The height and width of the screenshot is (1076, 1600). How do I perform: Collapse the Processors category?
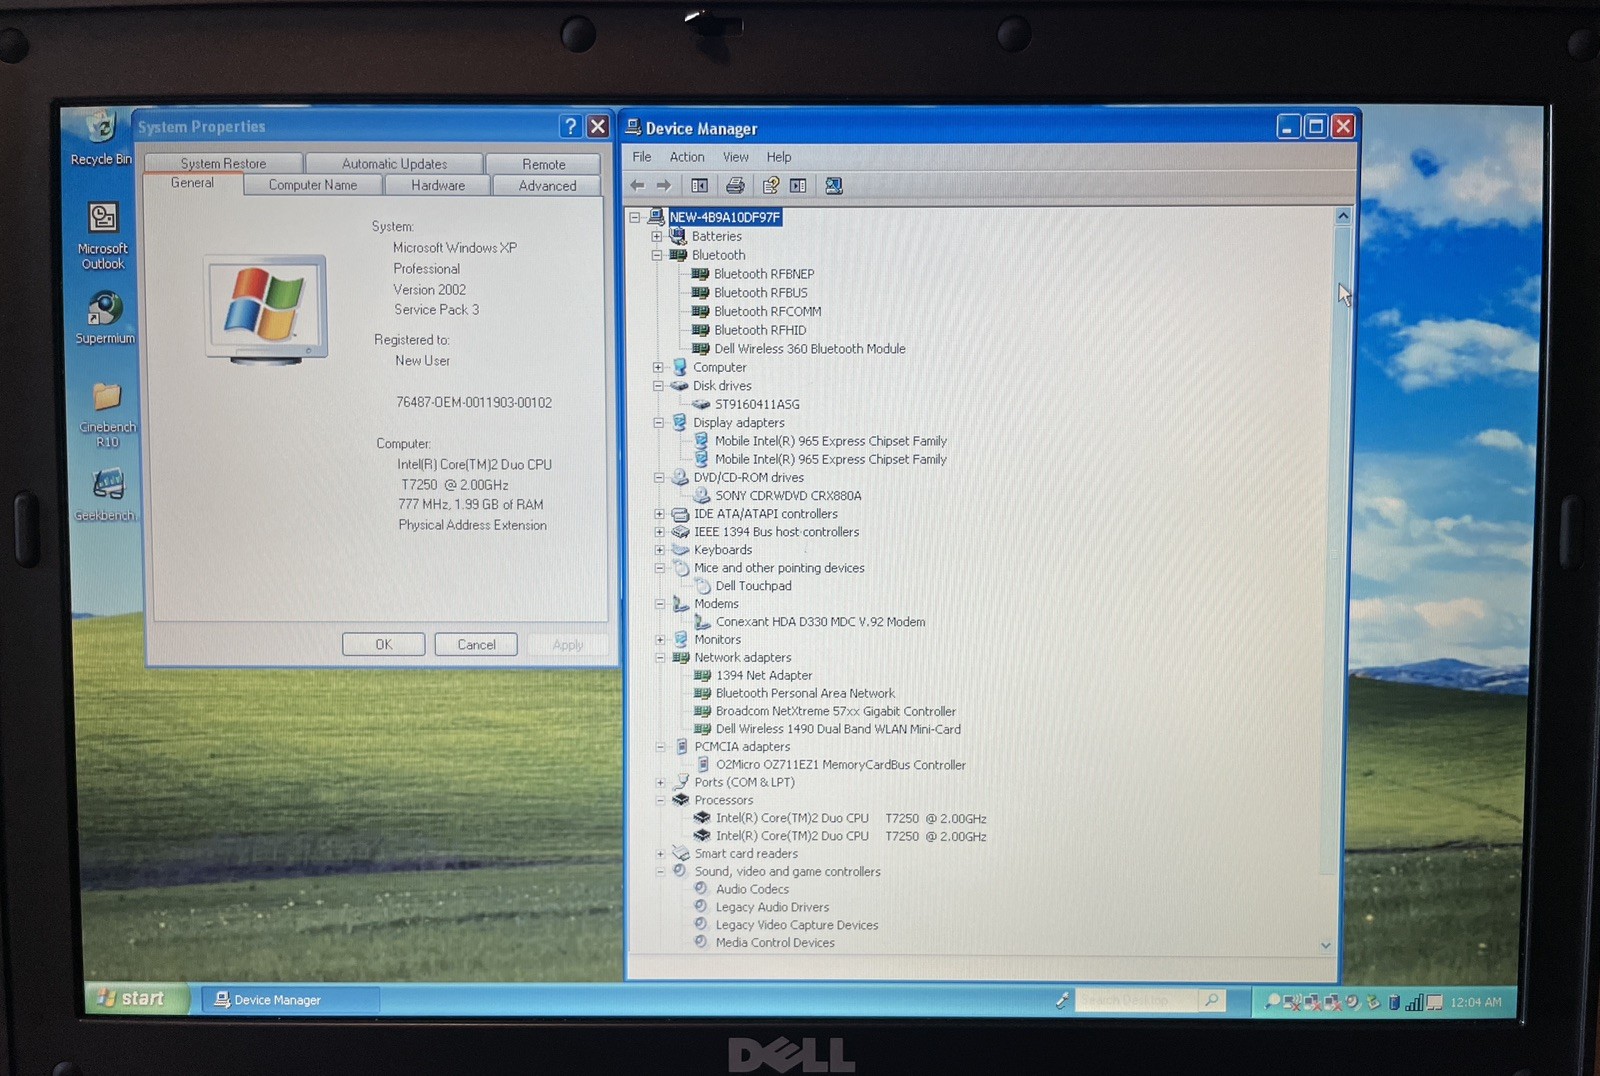click(660, 801)
